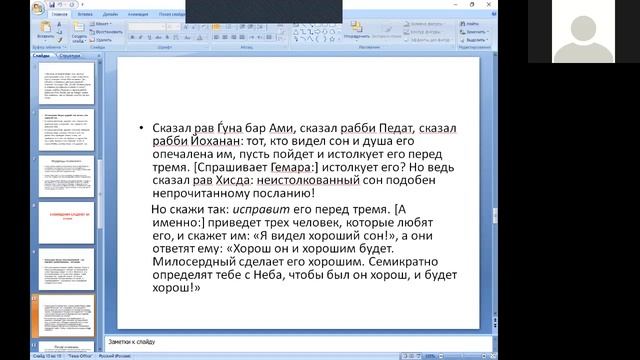Click the Copy icon in clipboard group
The image size is (640, 360).
[60, 32]
